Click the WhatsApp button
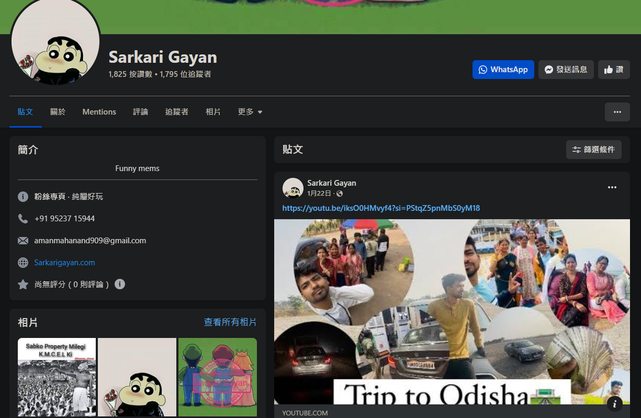This screenshot has height=418, width=641. tap(503, 70)
